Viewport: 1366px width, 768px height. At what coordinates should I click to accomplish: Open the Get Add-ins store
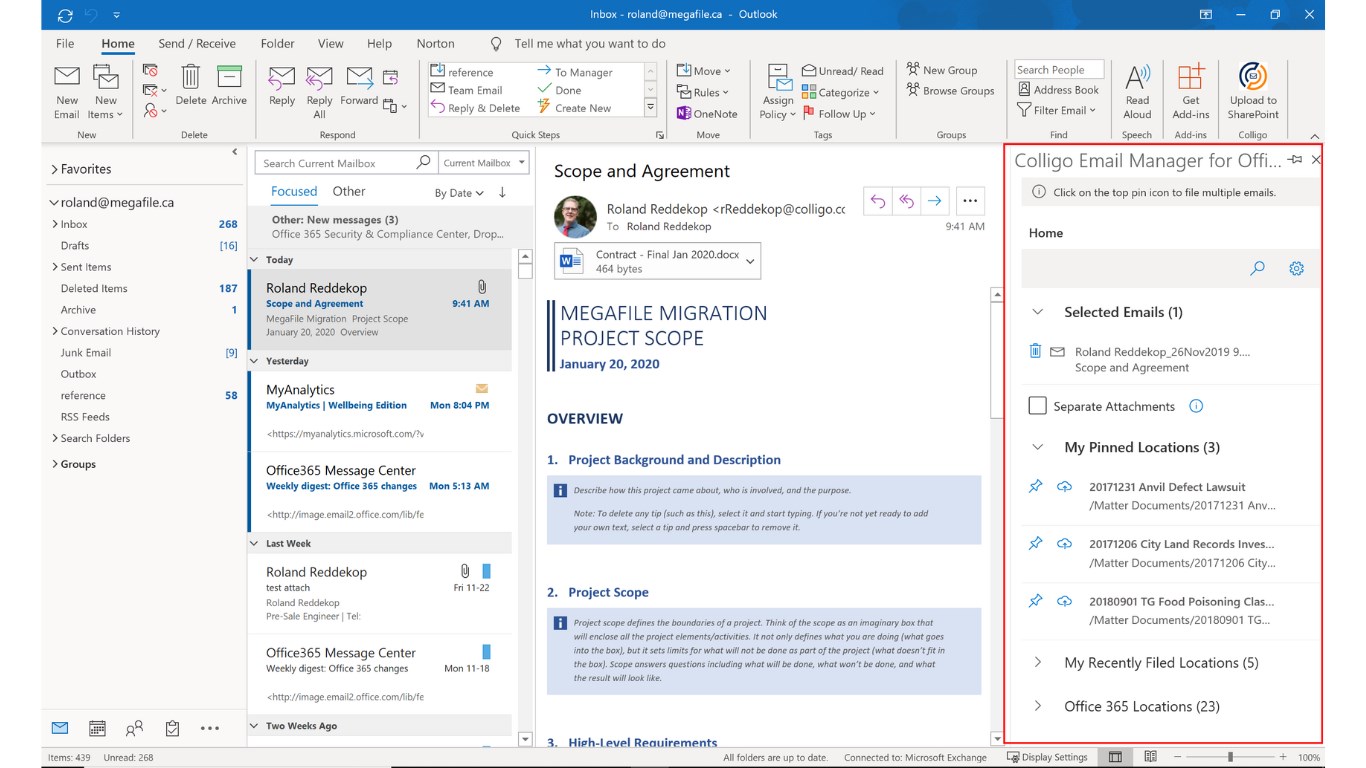(1191, 91)
